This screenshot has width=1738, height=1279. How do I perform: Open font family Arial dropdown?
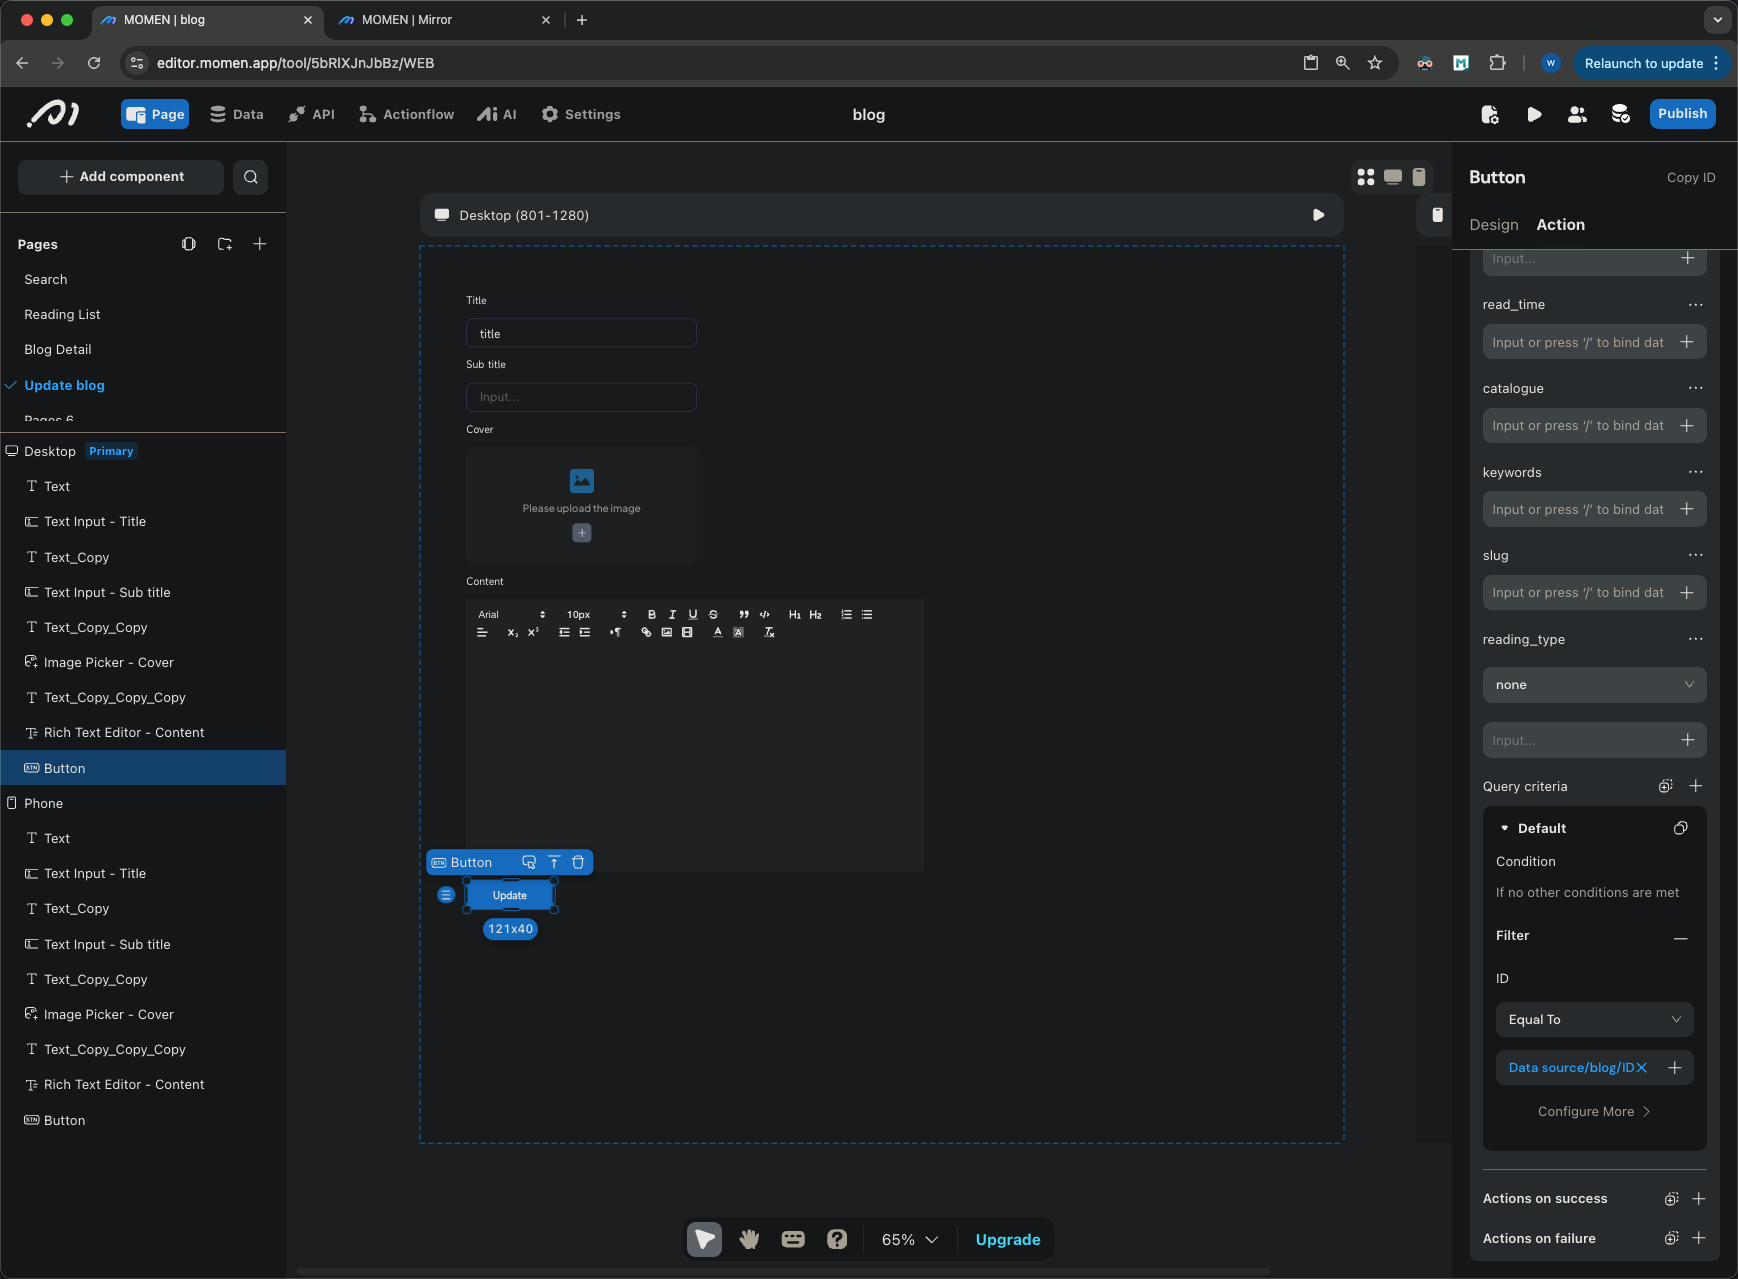coord(512,615)
